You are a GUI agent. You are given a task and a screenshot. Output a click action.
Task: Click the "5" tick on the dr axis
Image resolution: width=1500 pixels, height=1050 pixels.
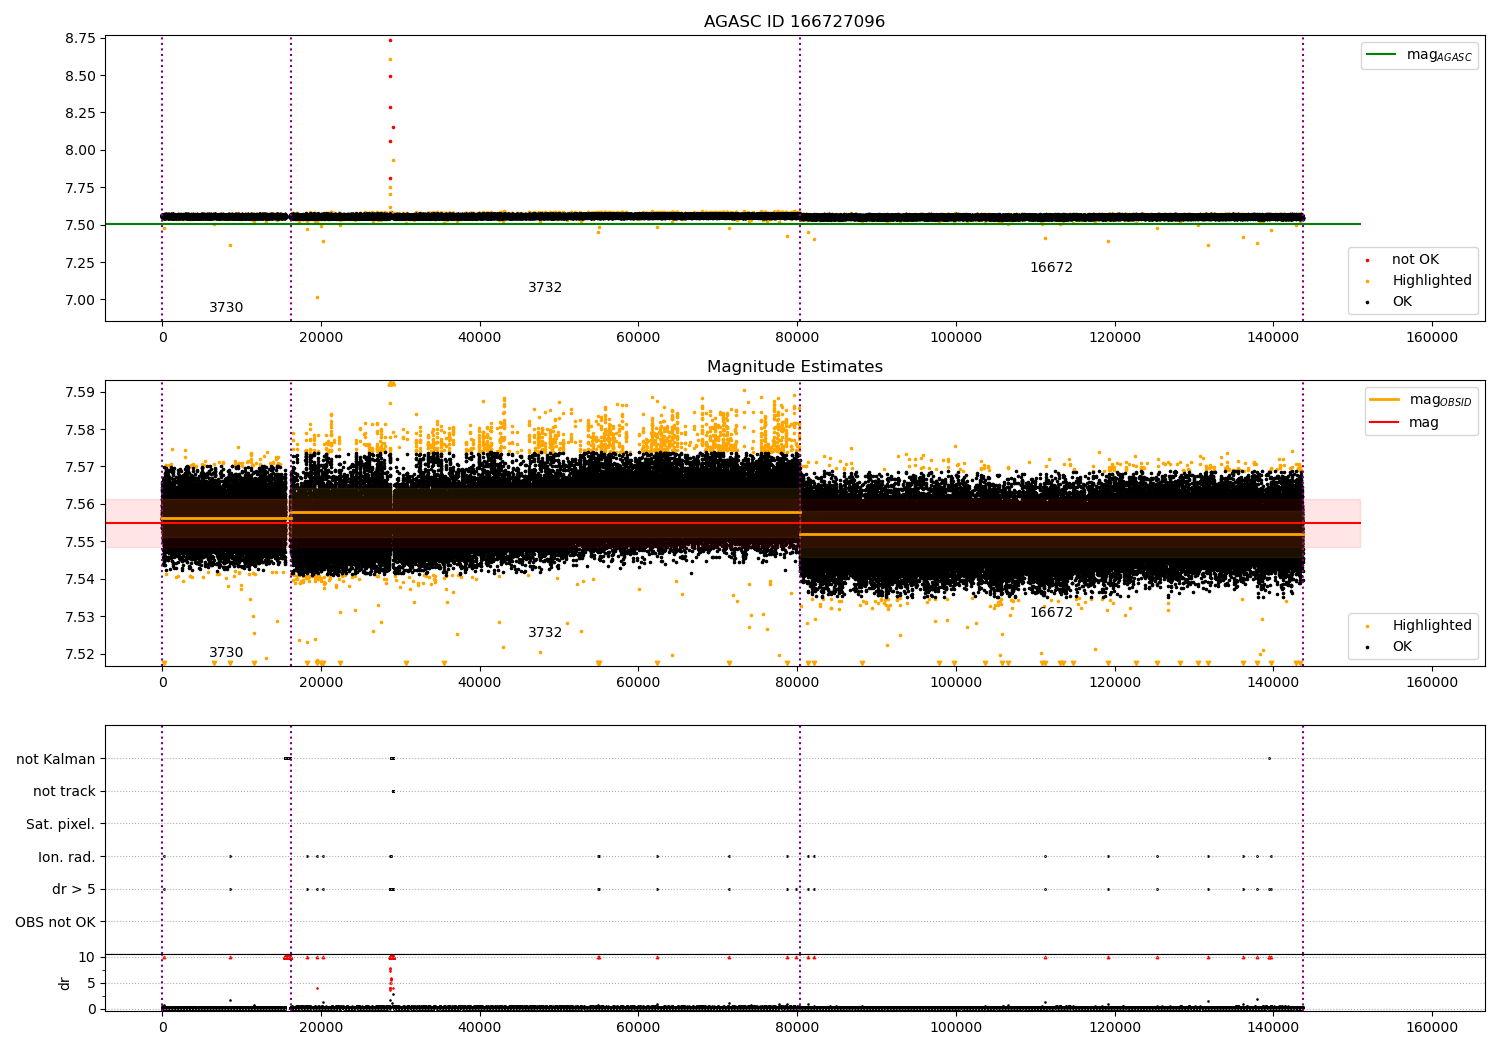(92, 984)
